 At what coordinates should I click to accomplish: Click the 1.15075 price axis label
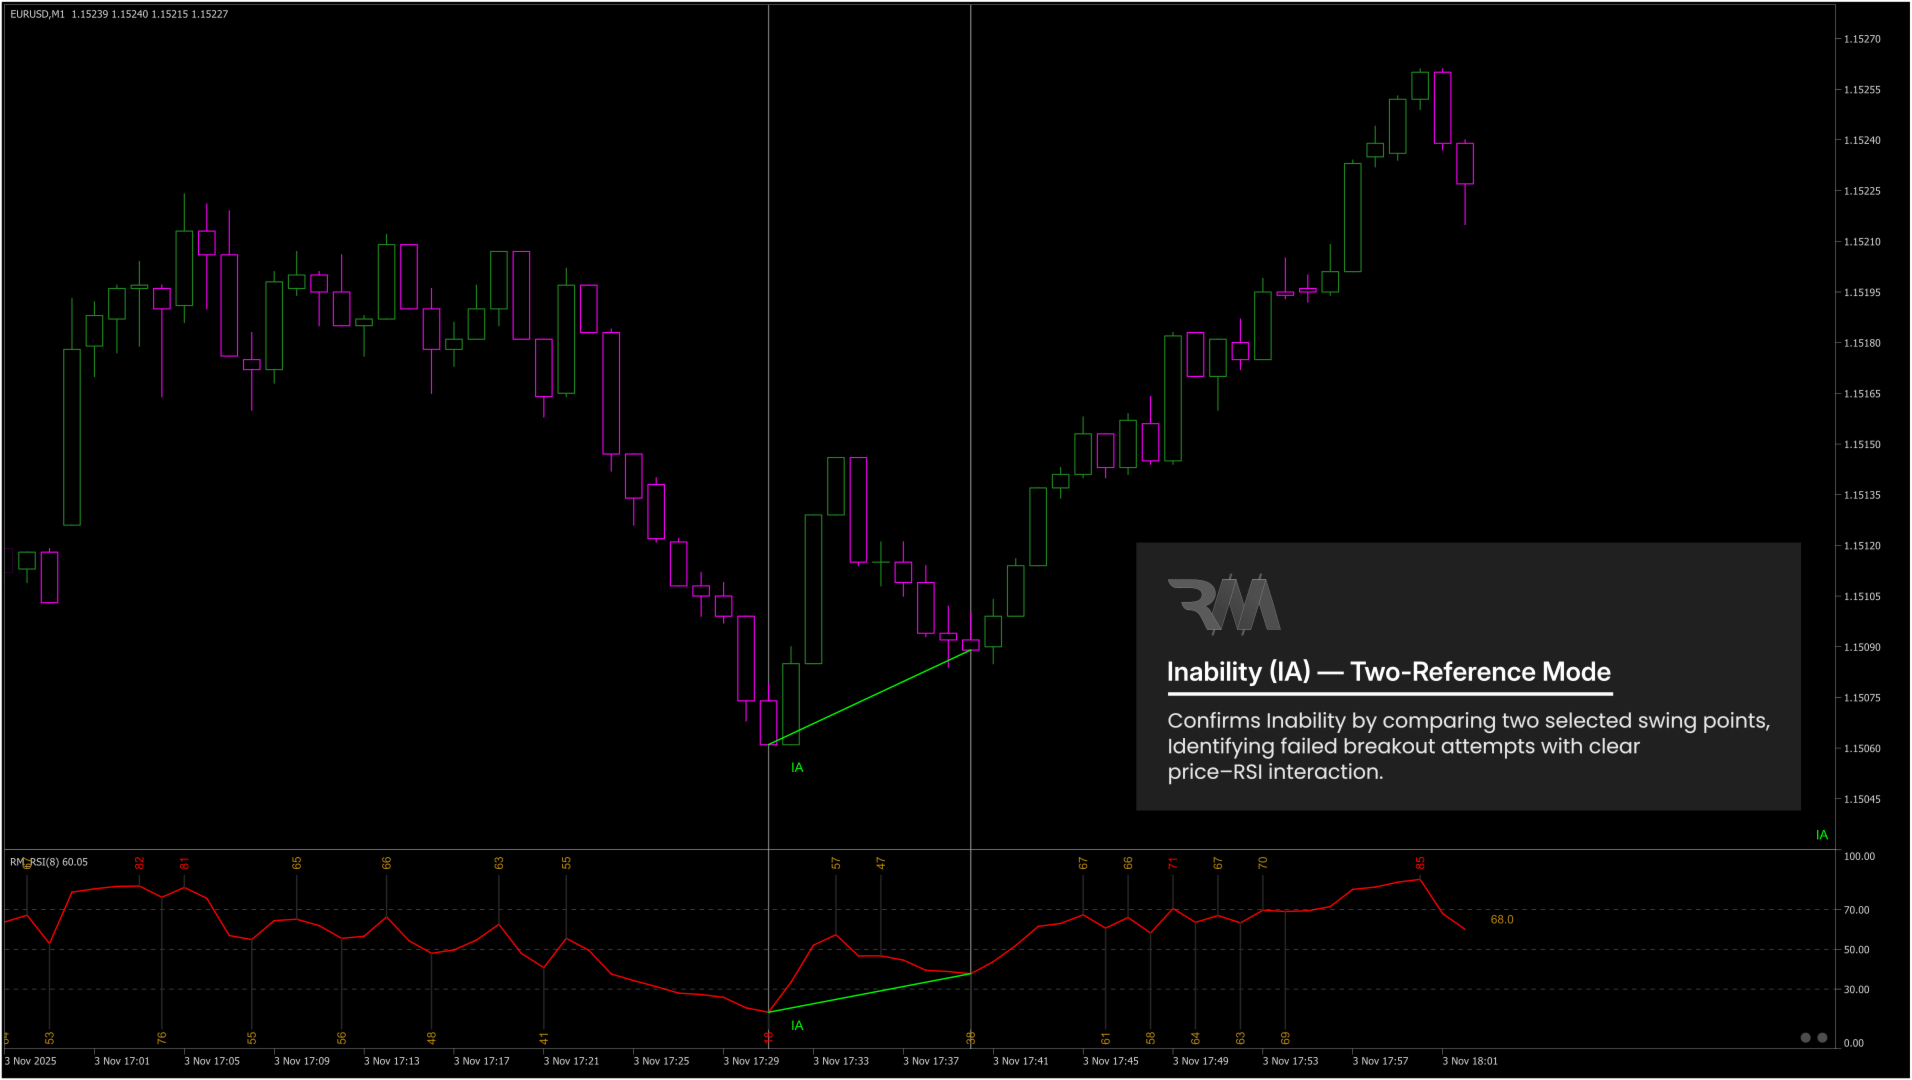1862,698
